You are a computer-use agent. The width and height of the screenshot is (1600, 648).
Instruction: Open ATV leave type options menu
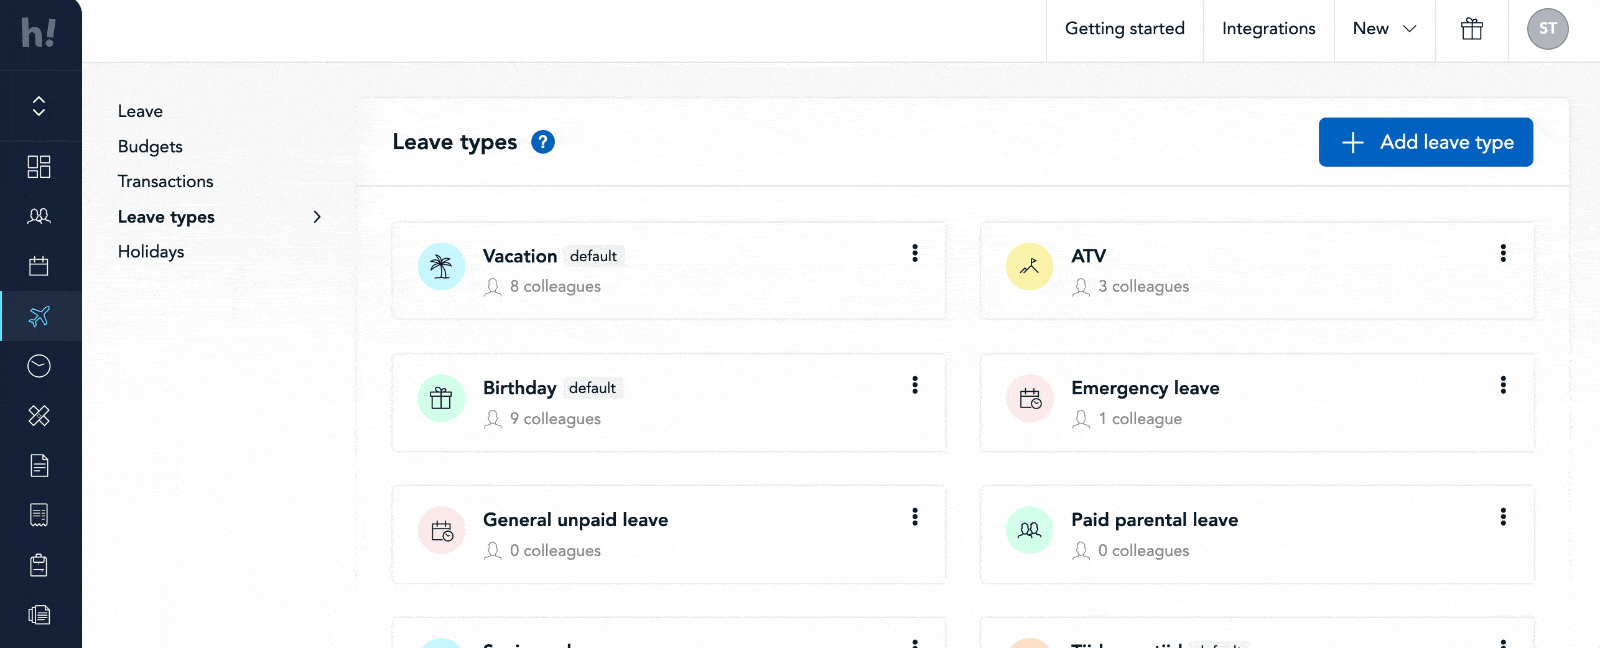1502,253
